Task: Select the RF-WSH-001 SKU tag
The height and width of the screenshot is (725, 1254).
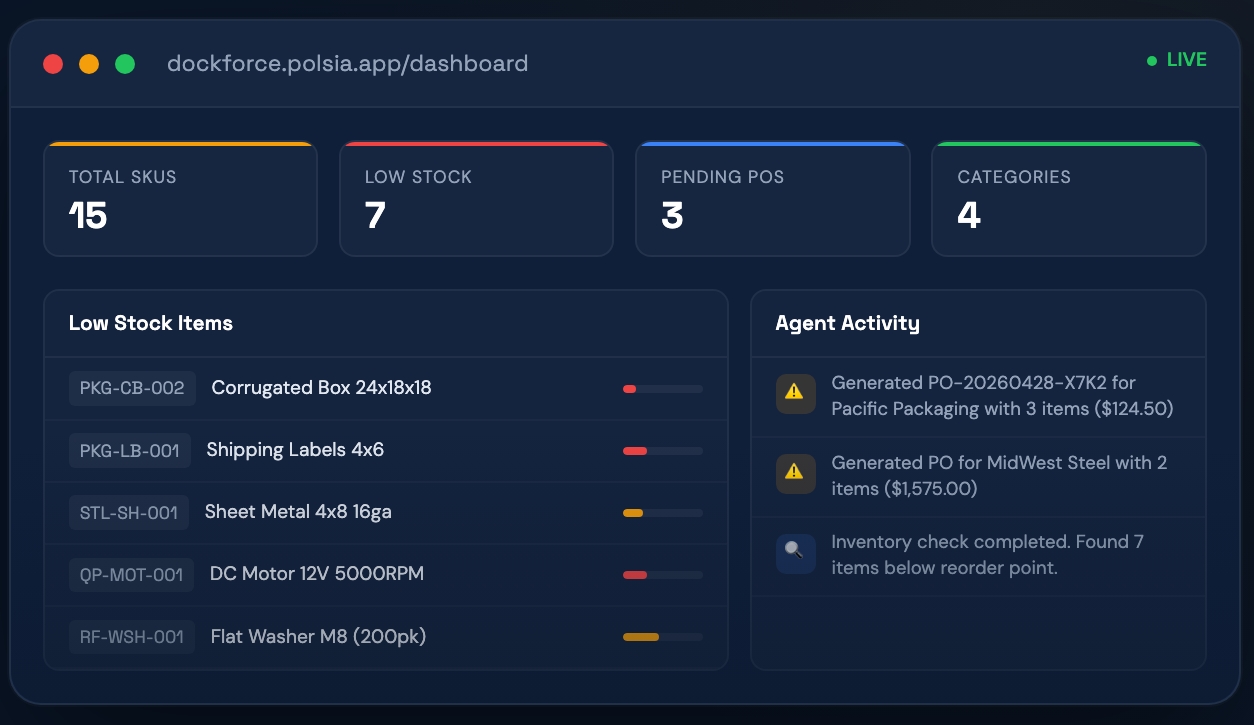Action: (x=132, y=636)
